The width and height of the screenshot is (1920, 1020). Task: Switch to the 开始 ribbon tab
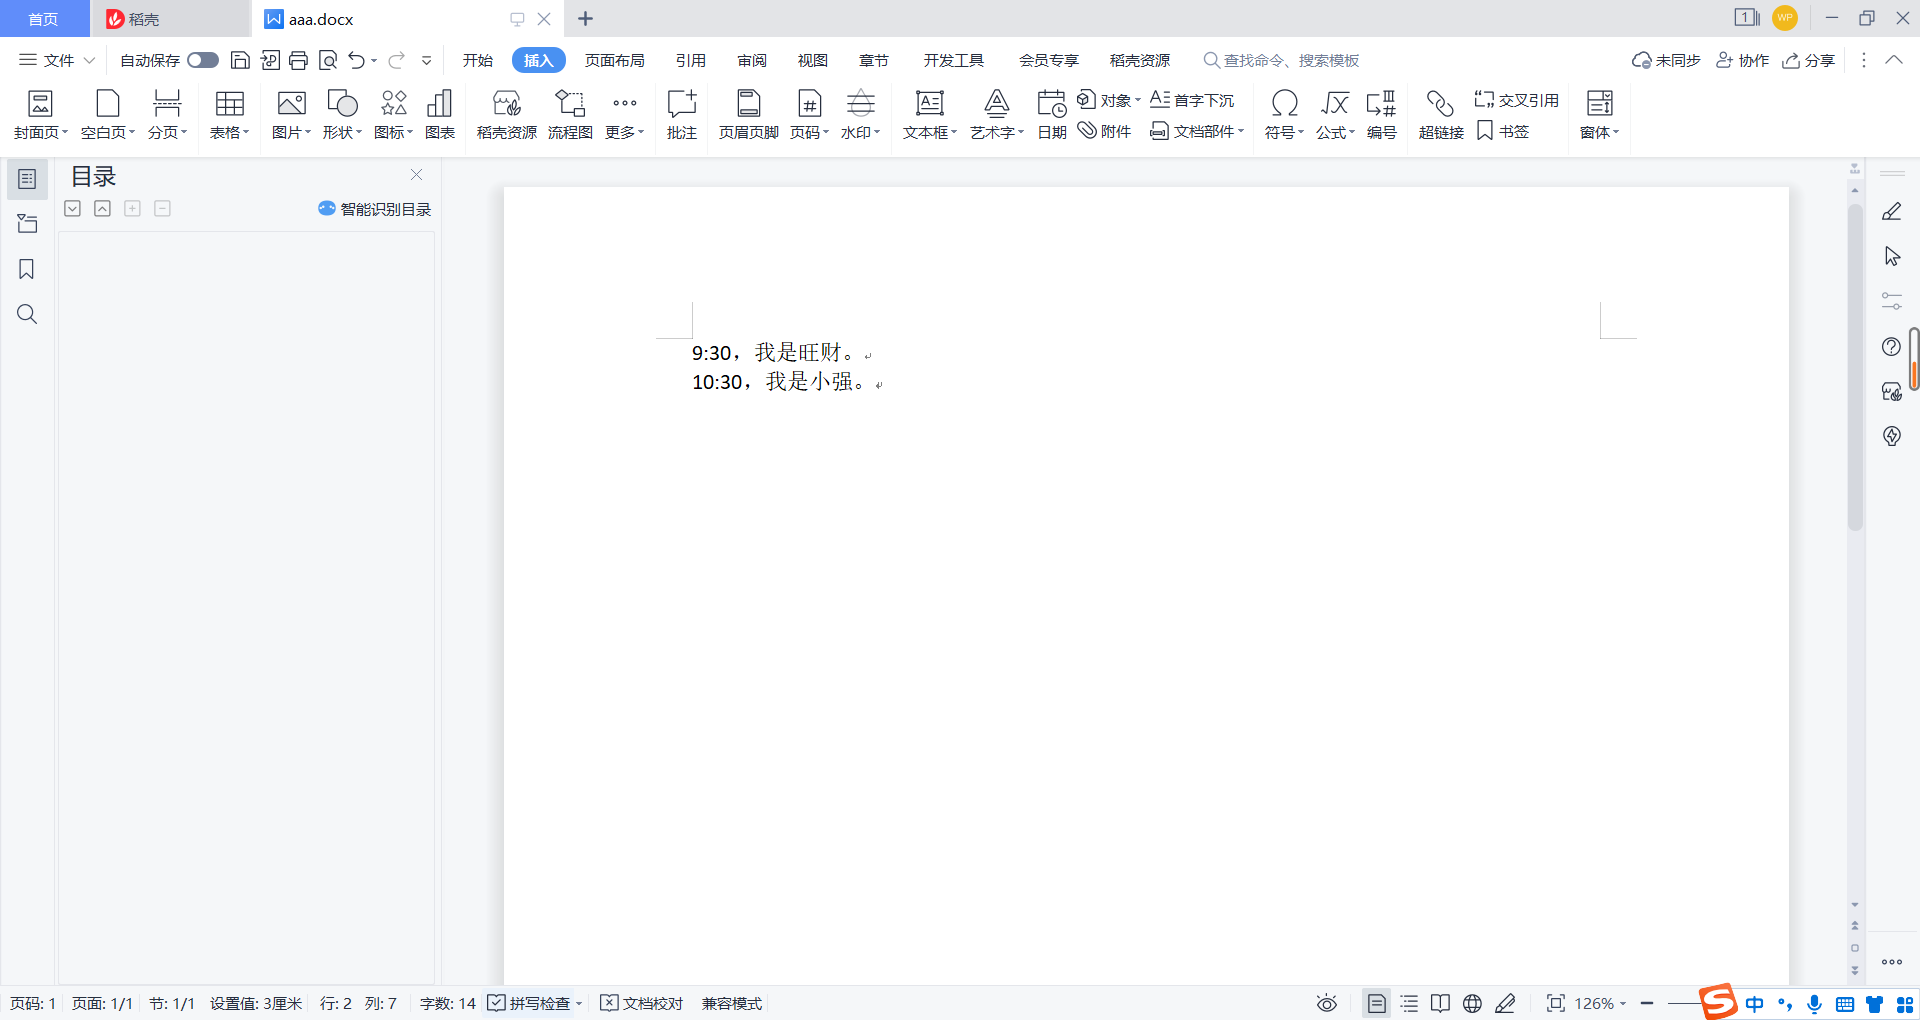(478, 60)
